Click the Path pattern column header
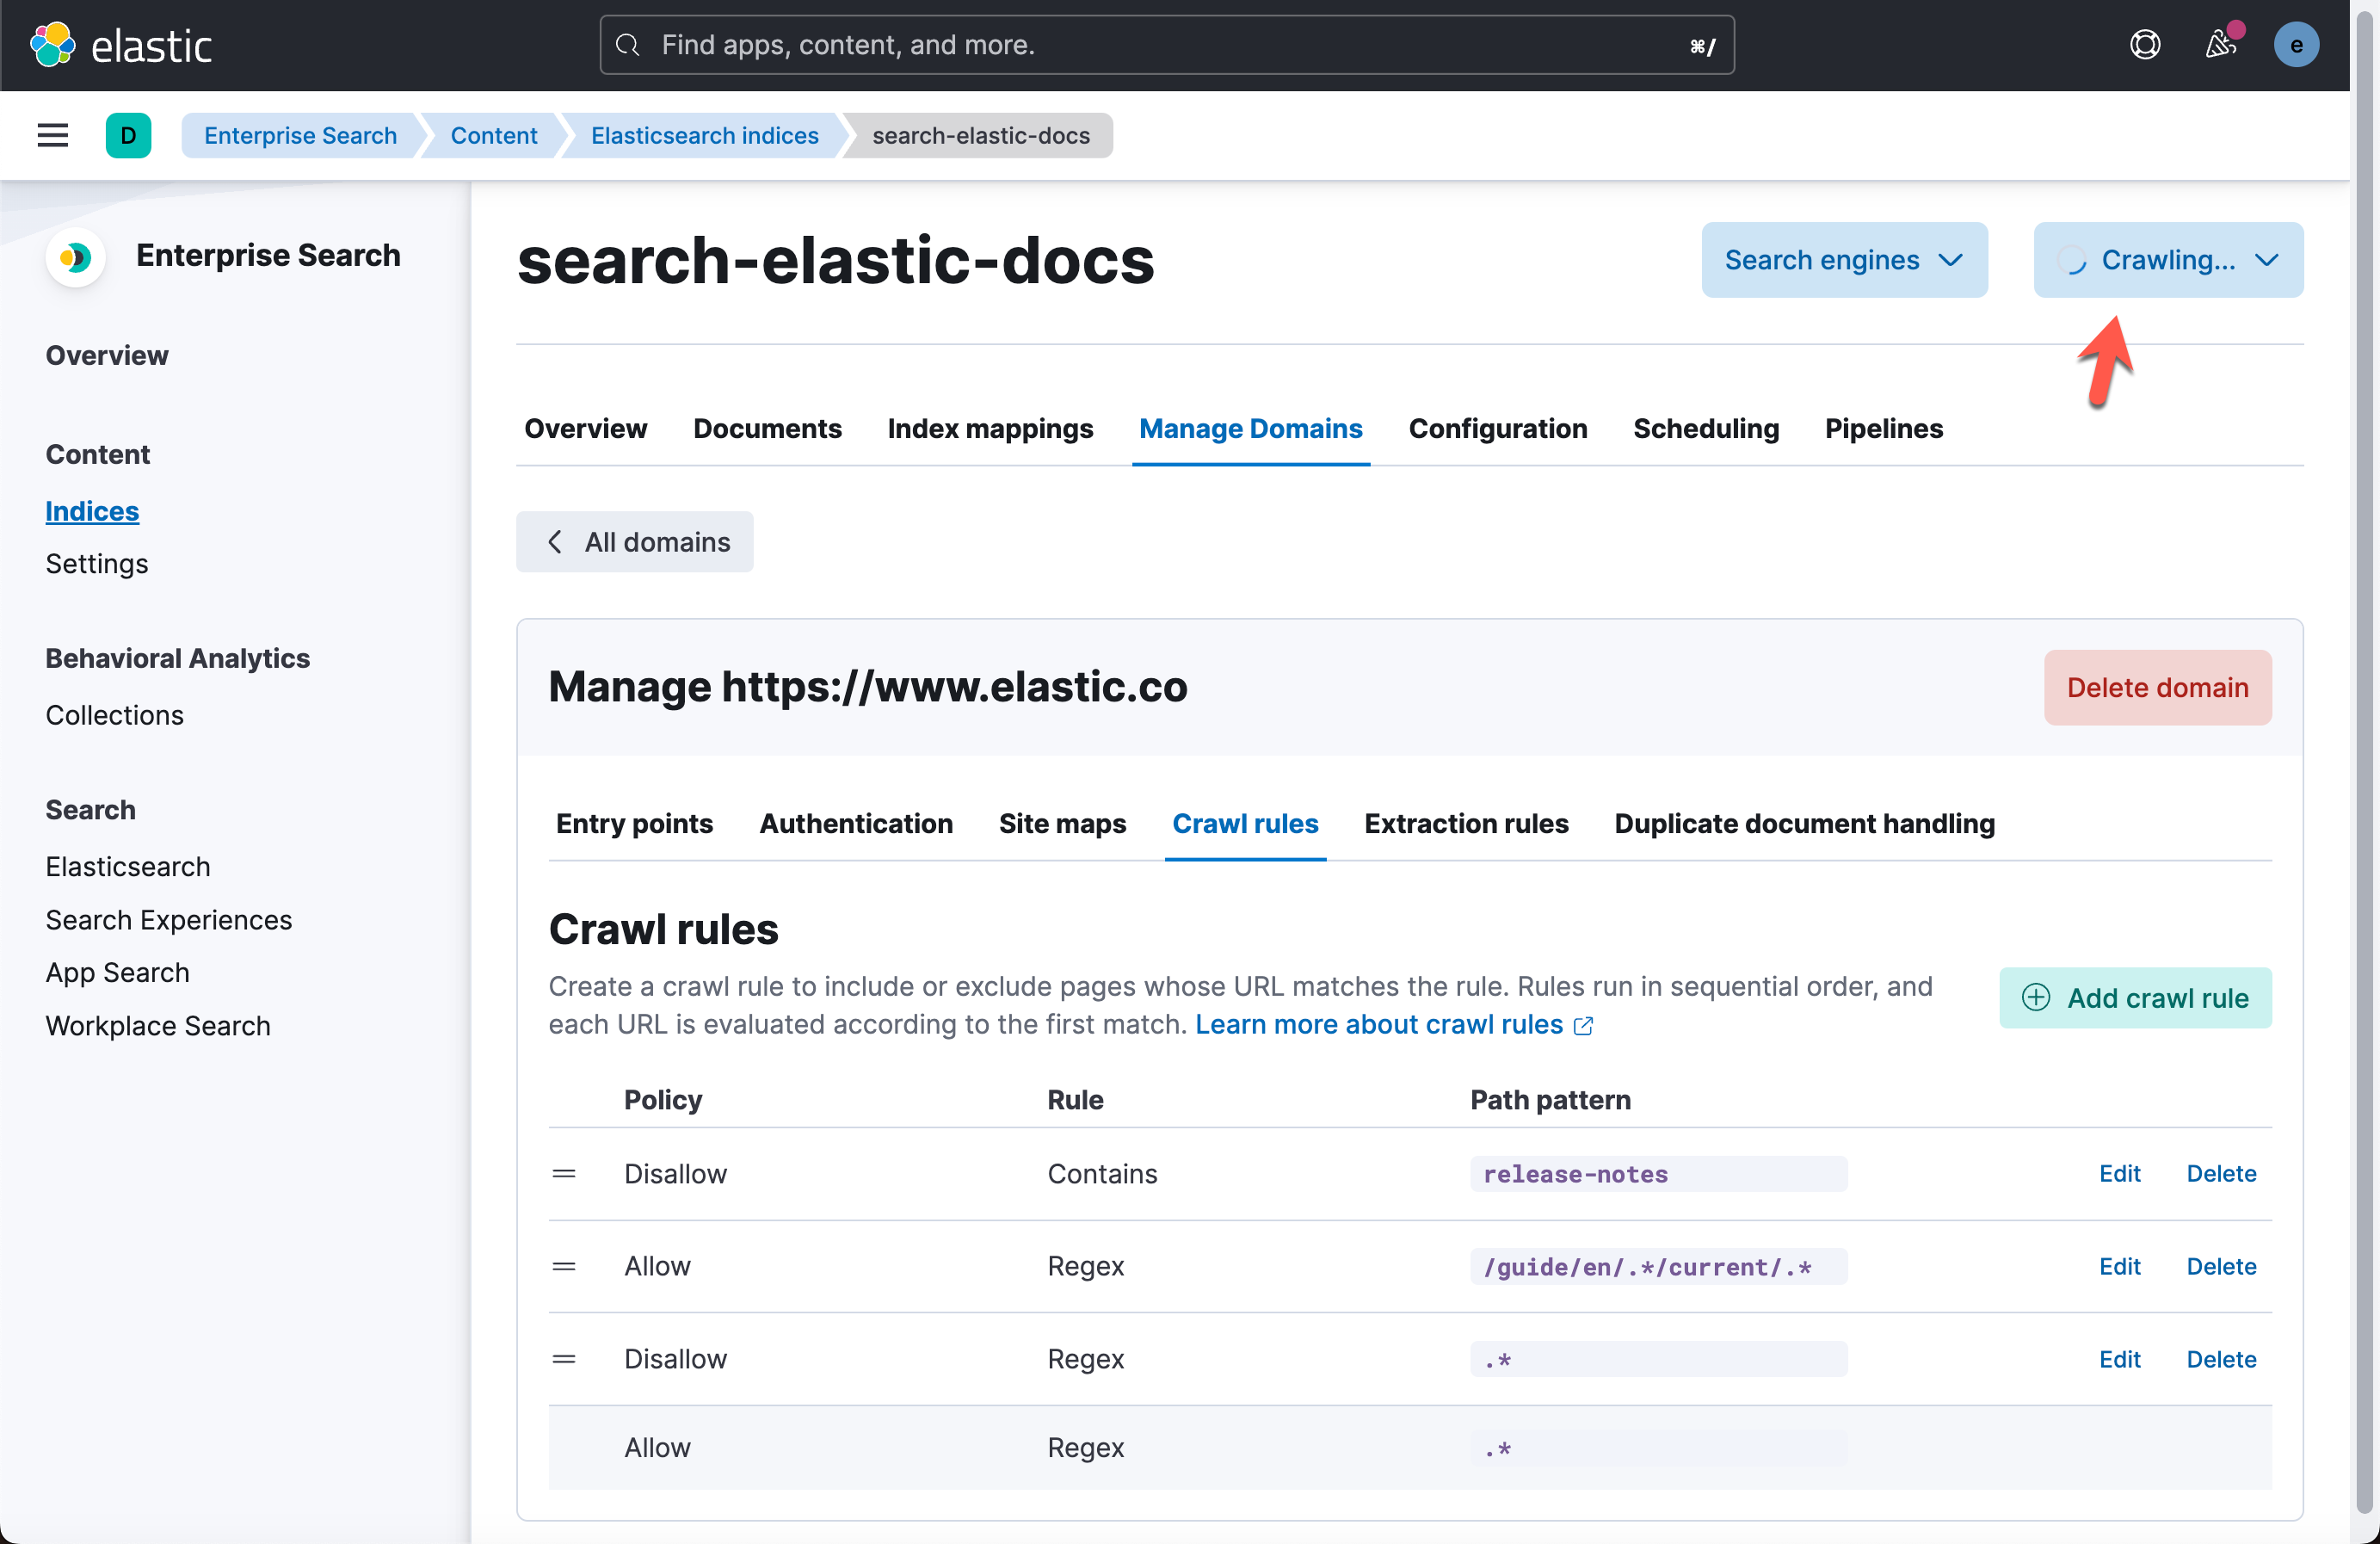 (1550, 1100)
